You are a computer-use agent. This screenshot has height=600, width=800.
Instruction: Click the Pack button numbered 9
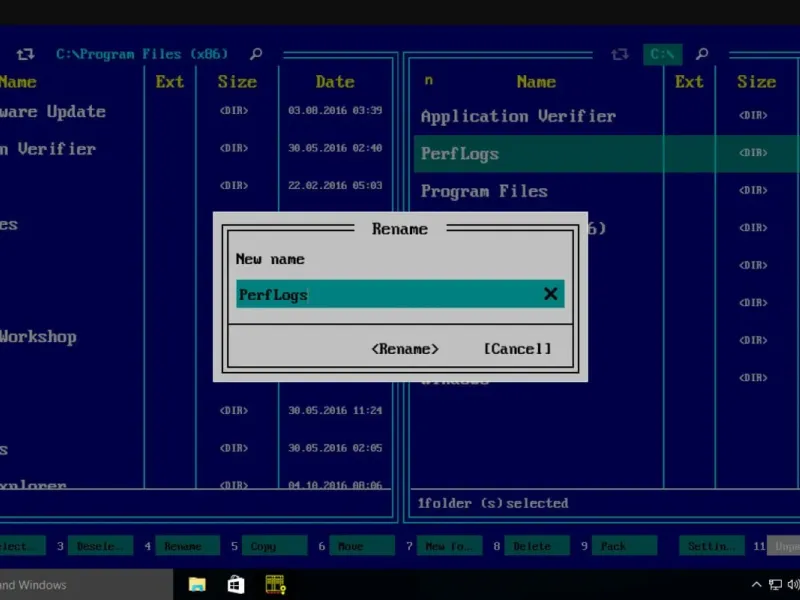pos(624,546)
